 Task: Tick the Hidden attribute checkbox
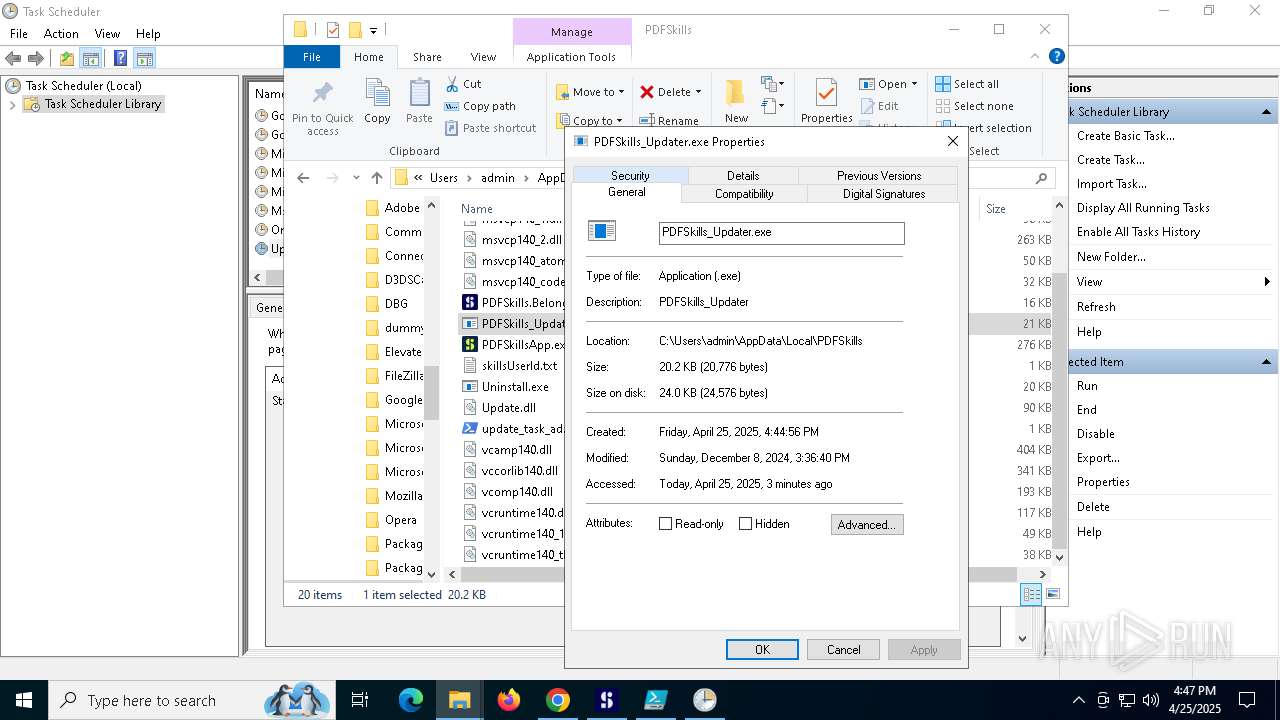[745, 524]
